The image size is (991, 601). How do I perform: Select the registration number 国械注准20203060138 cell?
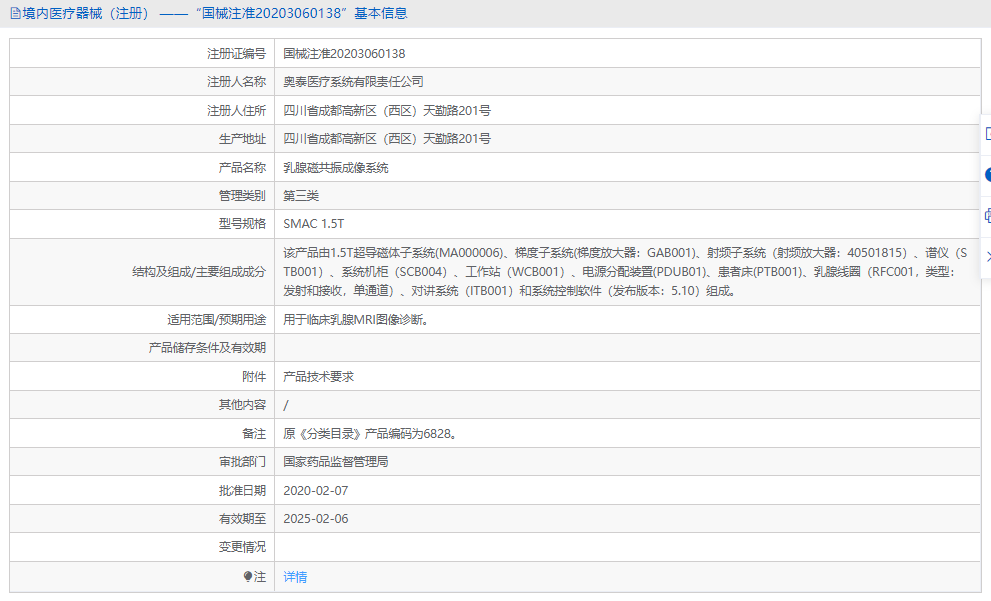pos(345,53)
